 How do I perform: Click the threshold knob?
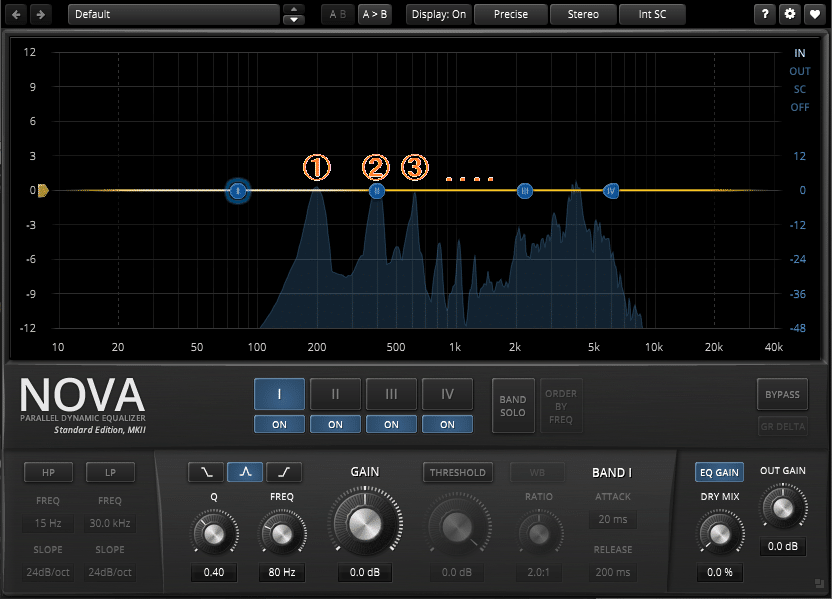pyautogui.click(x=457, y=527)
